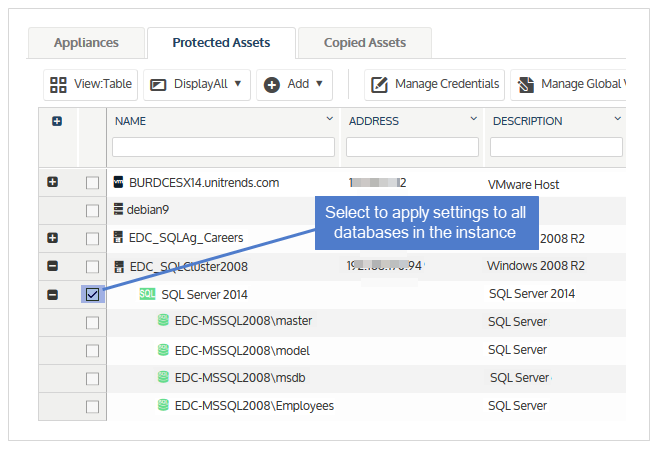
Task: Click the server icon beside EDC_SQLAg_Careers
Action: 119,237
